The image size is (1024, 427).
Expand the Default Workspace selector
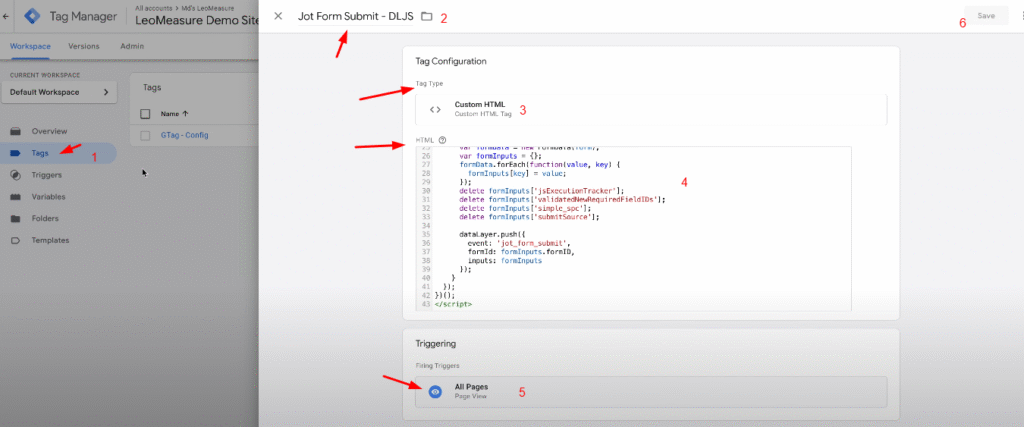(59, 92)
